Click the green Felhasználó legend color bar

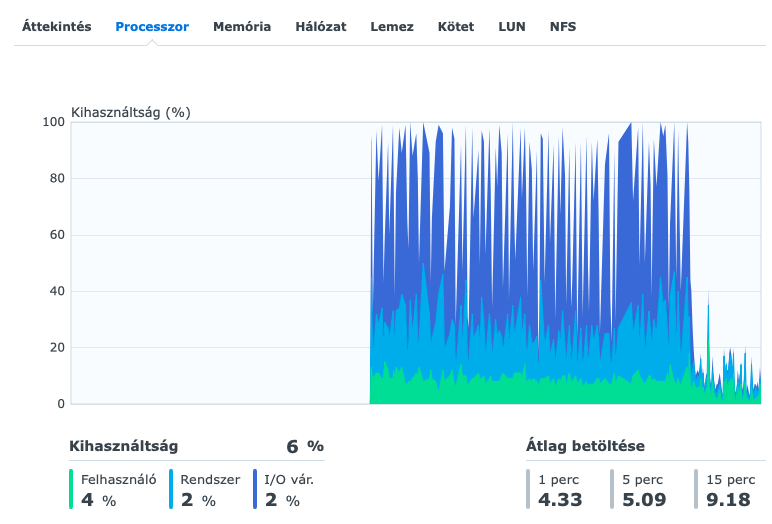pyautogui.click(x=71, y=489)
